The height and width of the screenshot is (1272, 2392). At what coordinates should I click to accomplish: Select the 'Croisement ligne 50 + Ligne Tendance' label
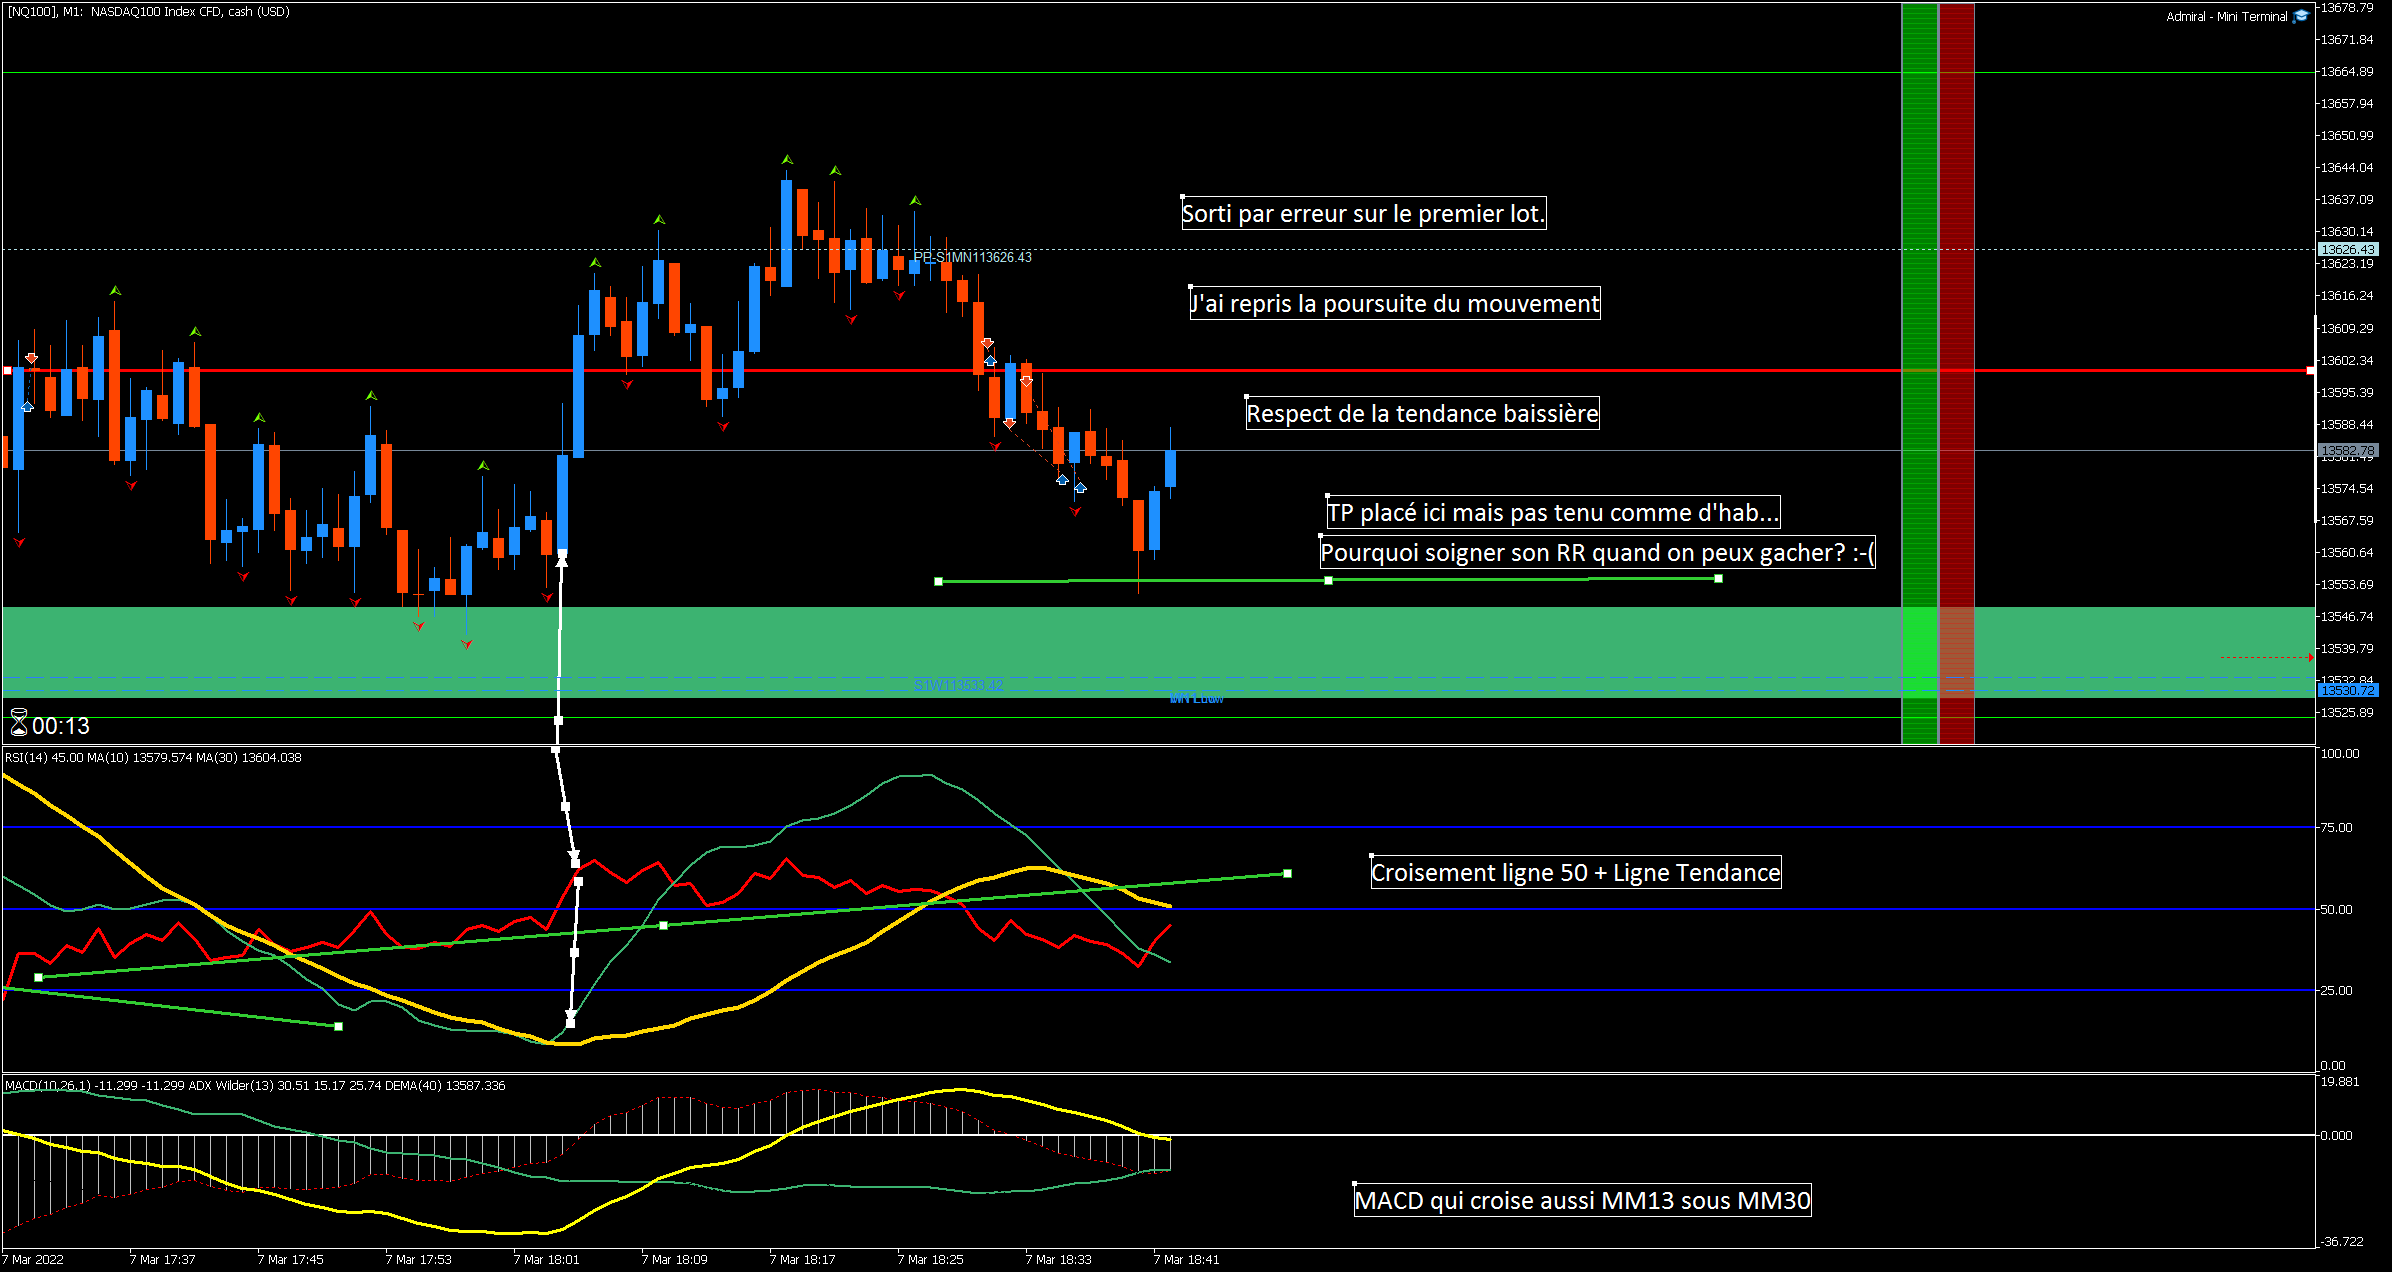point(1575,872)
